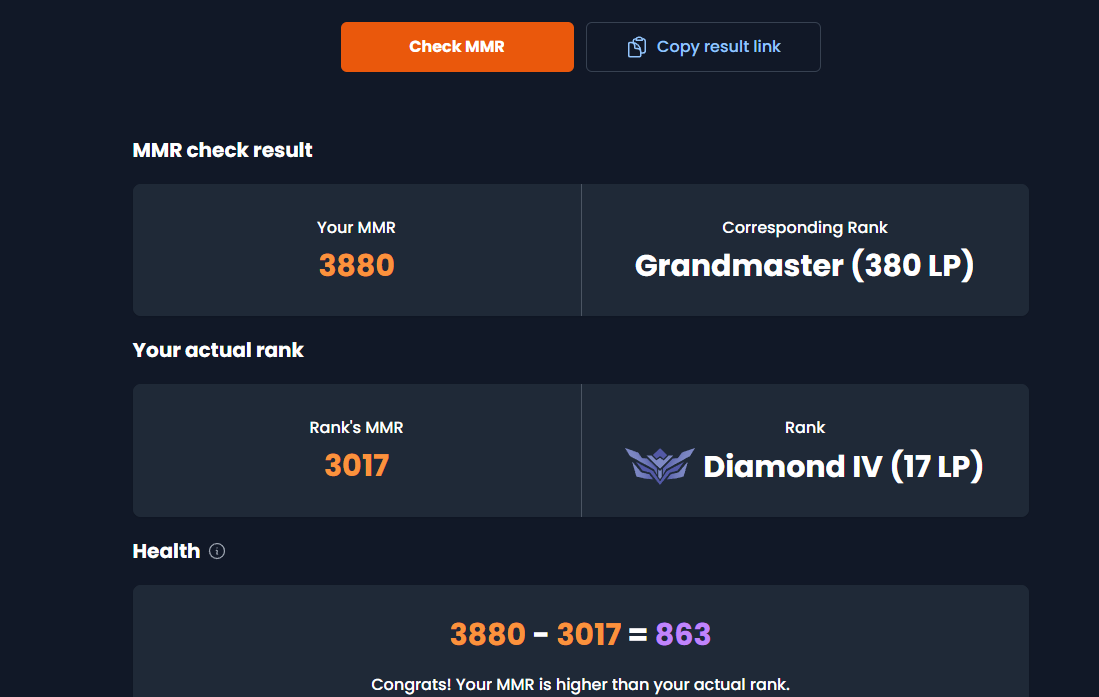The height and width of the screenshot is (697, 1099).
Task: Click the Grandmaster (380 LP) corresponding rank text
Action: [805, 265]
